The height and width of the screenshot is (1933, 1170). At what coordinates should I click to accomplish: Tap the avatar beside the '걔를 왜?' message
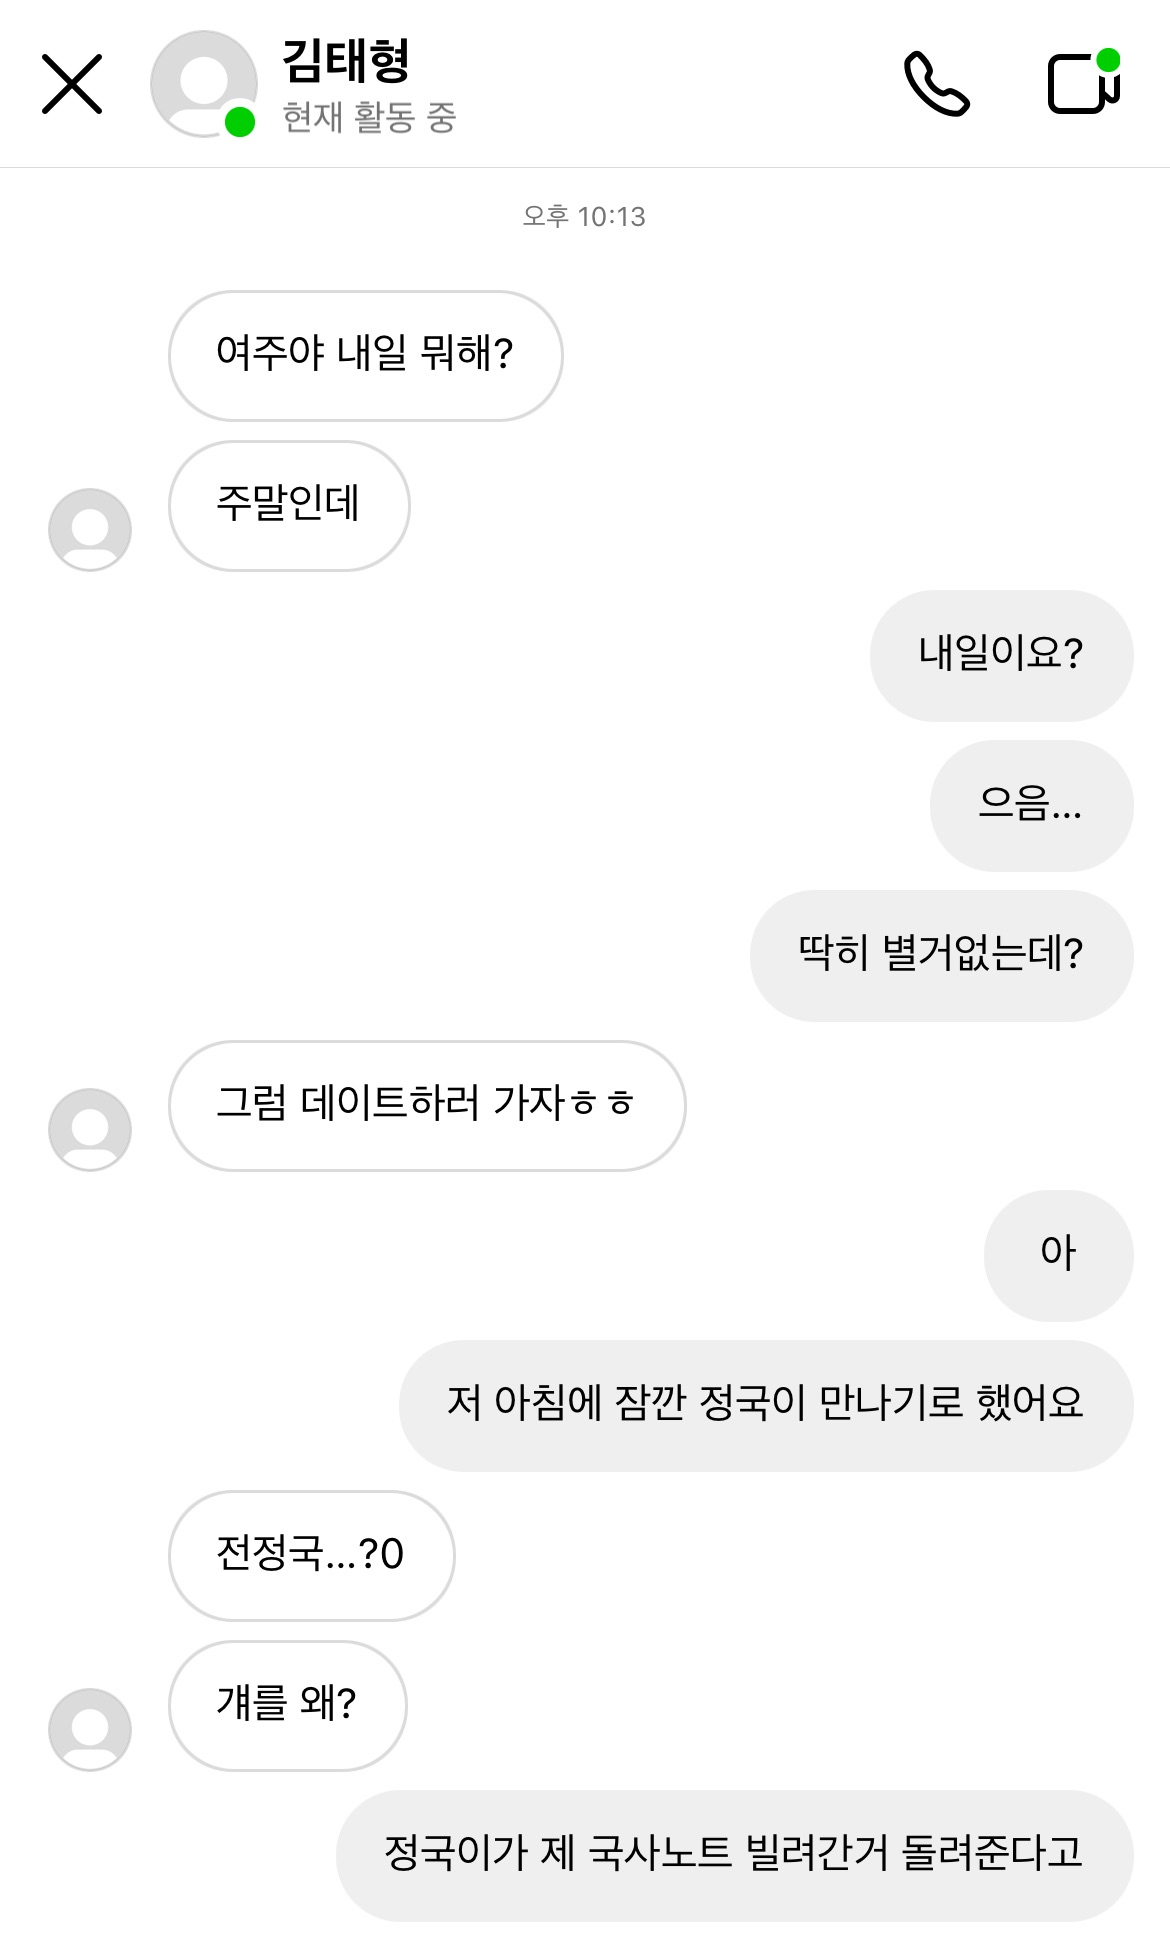click(x=90, y=1729)
